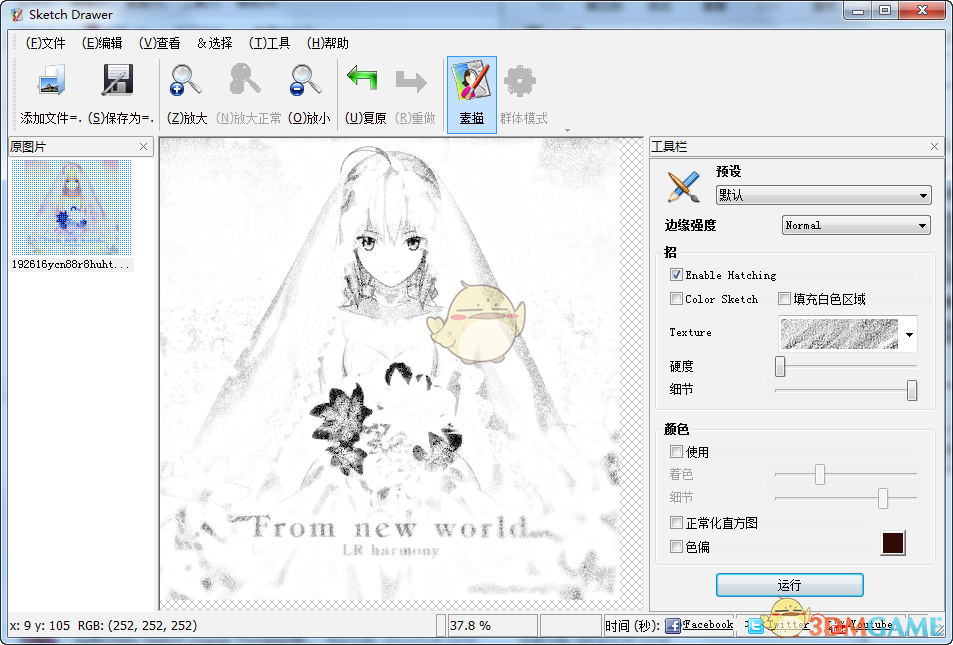Viewport: 953px width, 645px height.
Task: Click the Facebook icon in status bar
Action: click(x=672, y=626)
